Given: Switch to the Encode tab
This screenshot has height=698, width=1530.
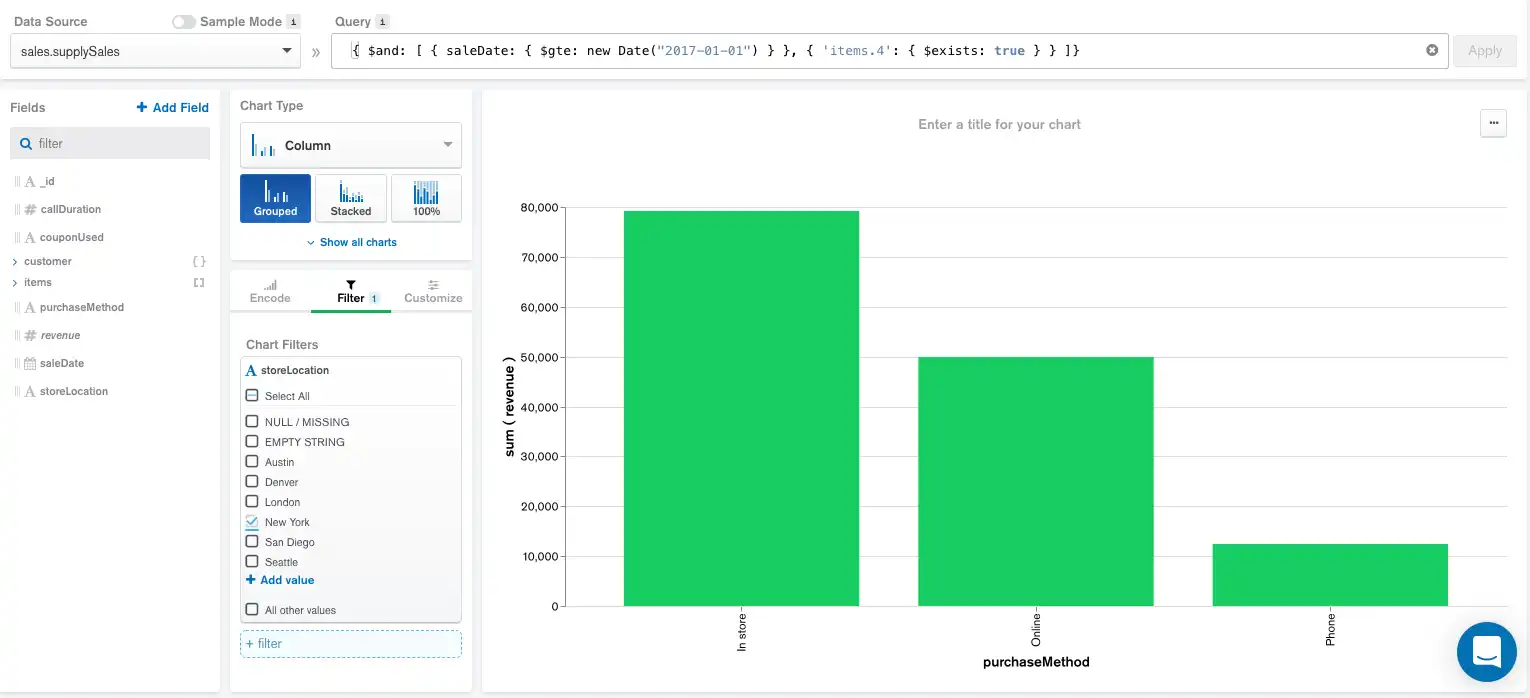Looking at the screenshot, I should click(270, 292).
